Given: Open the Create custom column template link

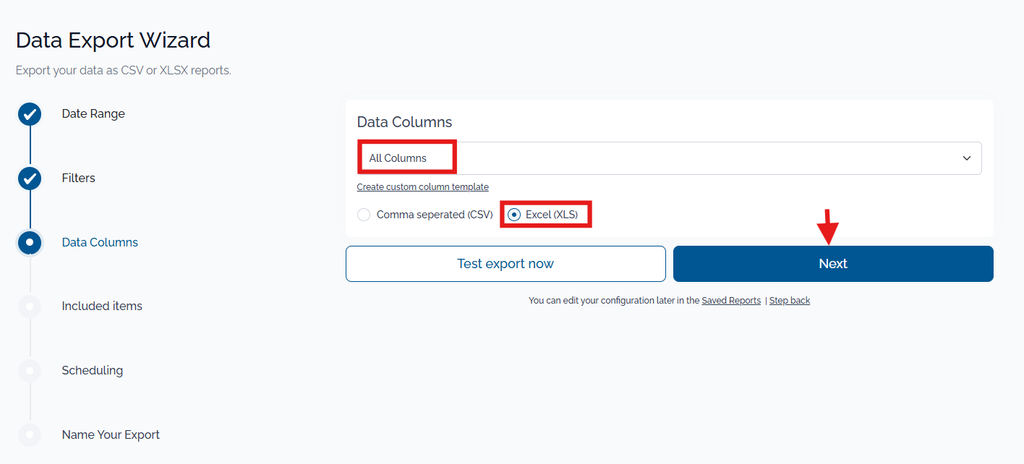Looking at the screenshot, I should [423, 187].
